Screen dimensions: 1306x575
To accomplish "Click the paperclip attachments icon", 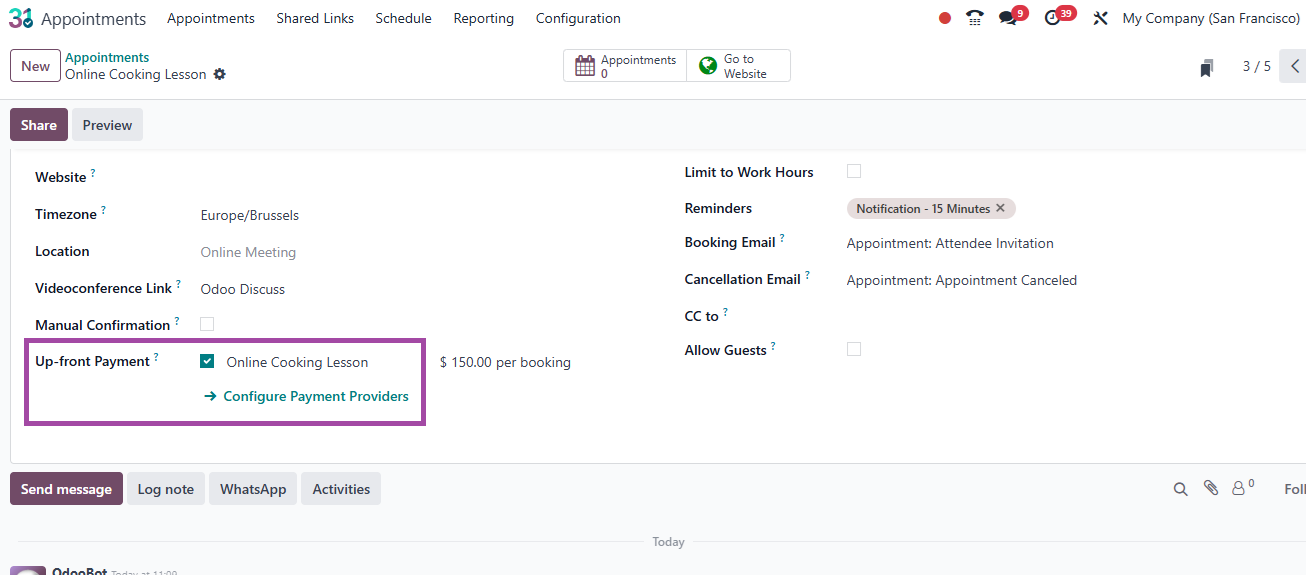I will click(x=1211, y=488).
